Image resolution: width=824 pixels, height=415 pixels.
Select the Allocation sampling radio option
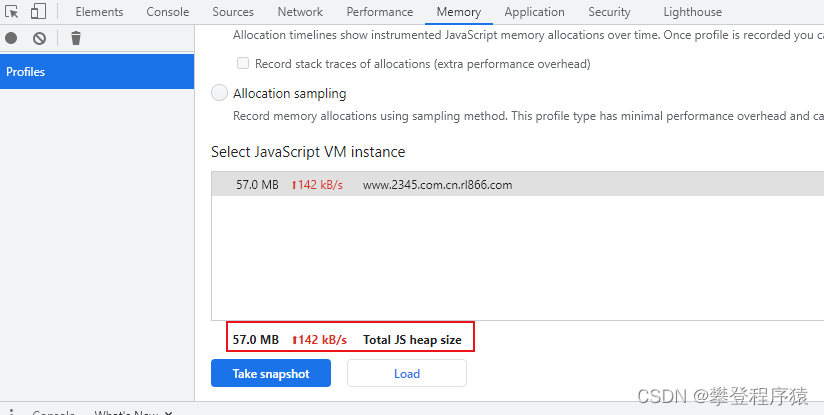(x=220, y=93)
